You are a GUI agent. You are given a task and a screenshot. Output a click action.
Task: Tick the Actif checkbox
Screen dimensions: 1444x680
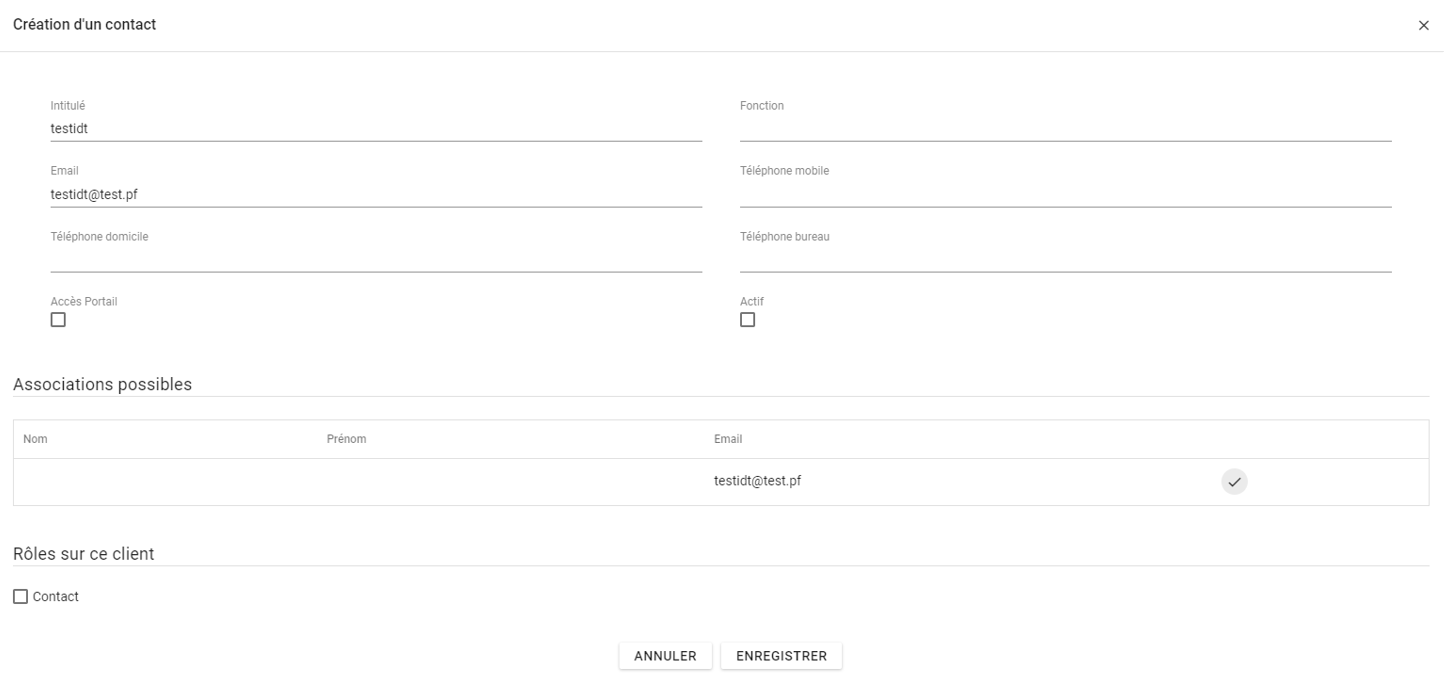coord(747,320)
